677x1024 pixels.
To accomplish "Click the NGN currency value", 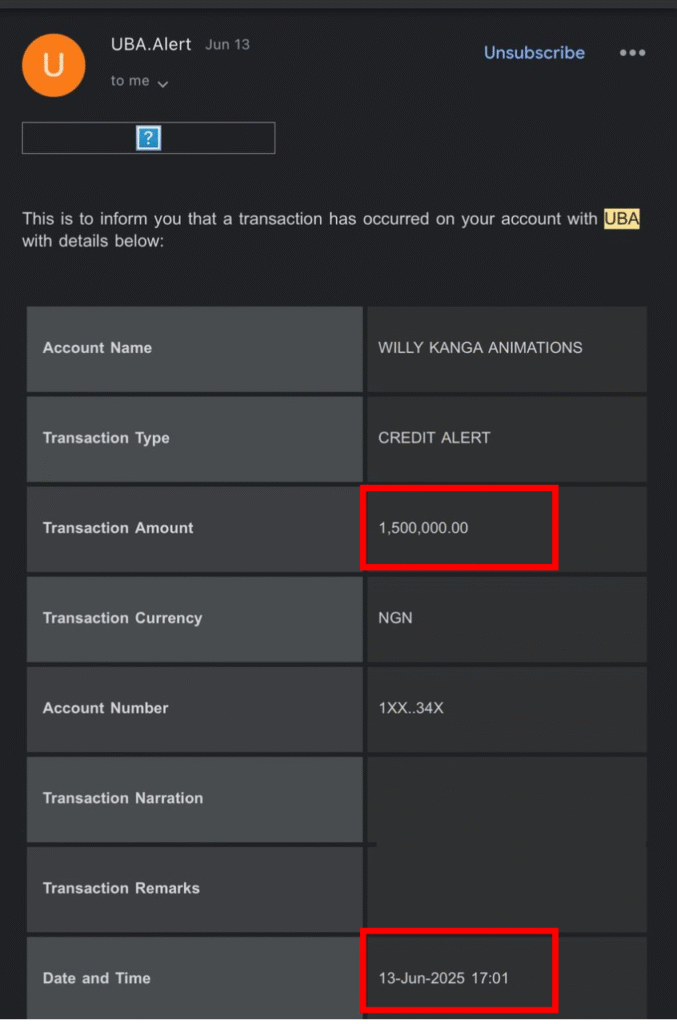I will (x=395, y=618).
